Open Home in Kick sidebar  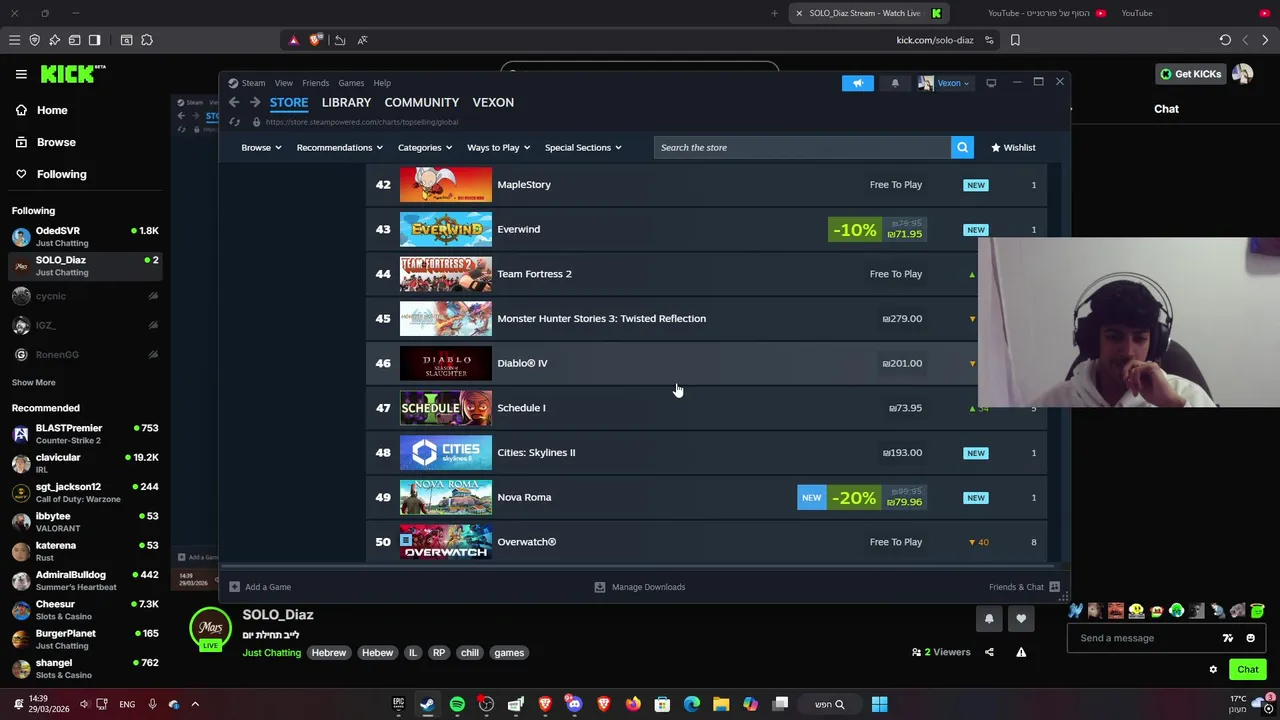click(52, 110)
